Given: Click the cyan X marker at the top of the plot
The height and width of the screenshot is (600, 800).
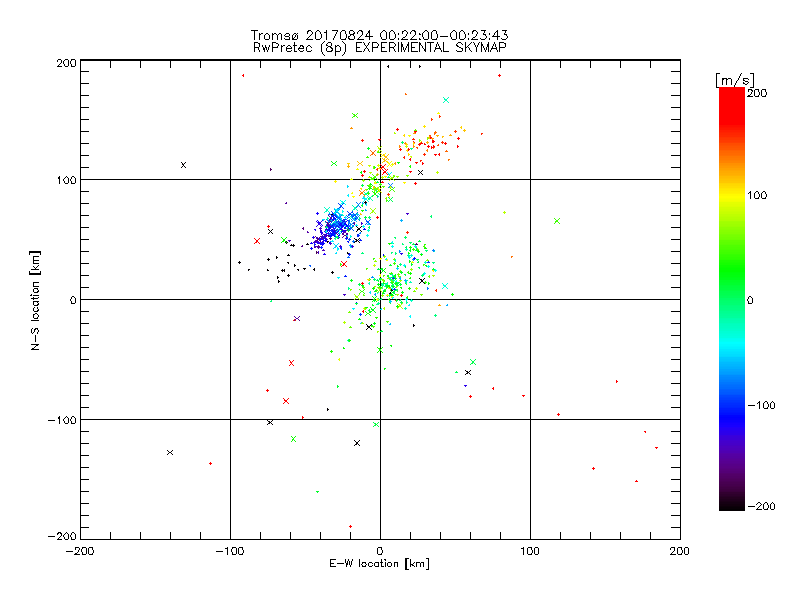Looking at the screenshot, I should [x=446, y=100].
